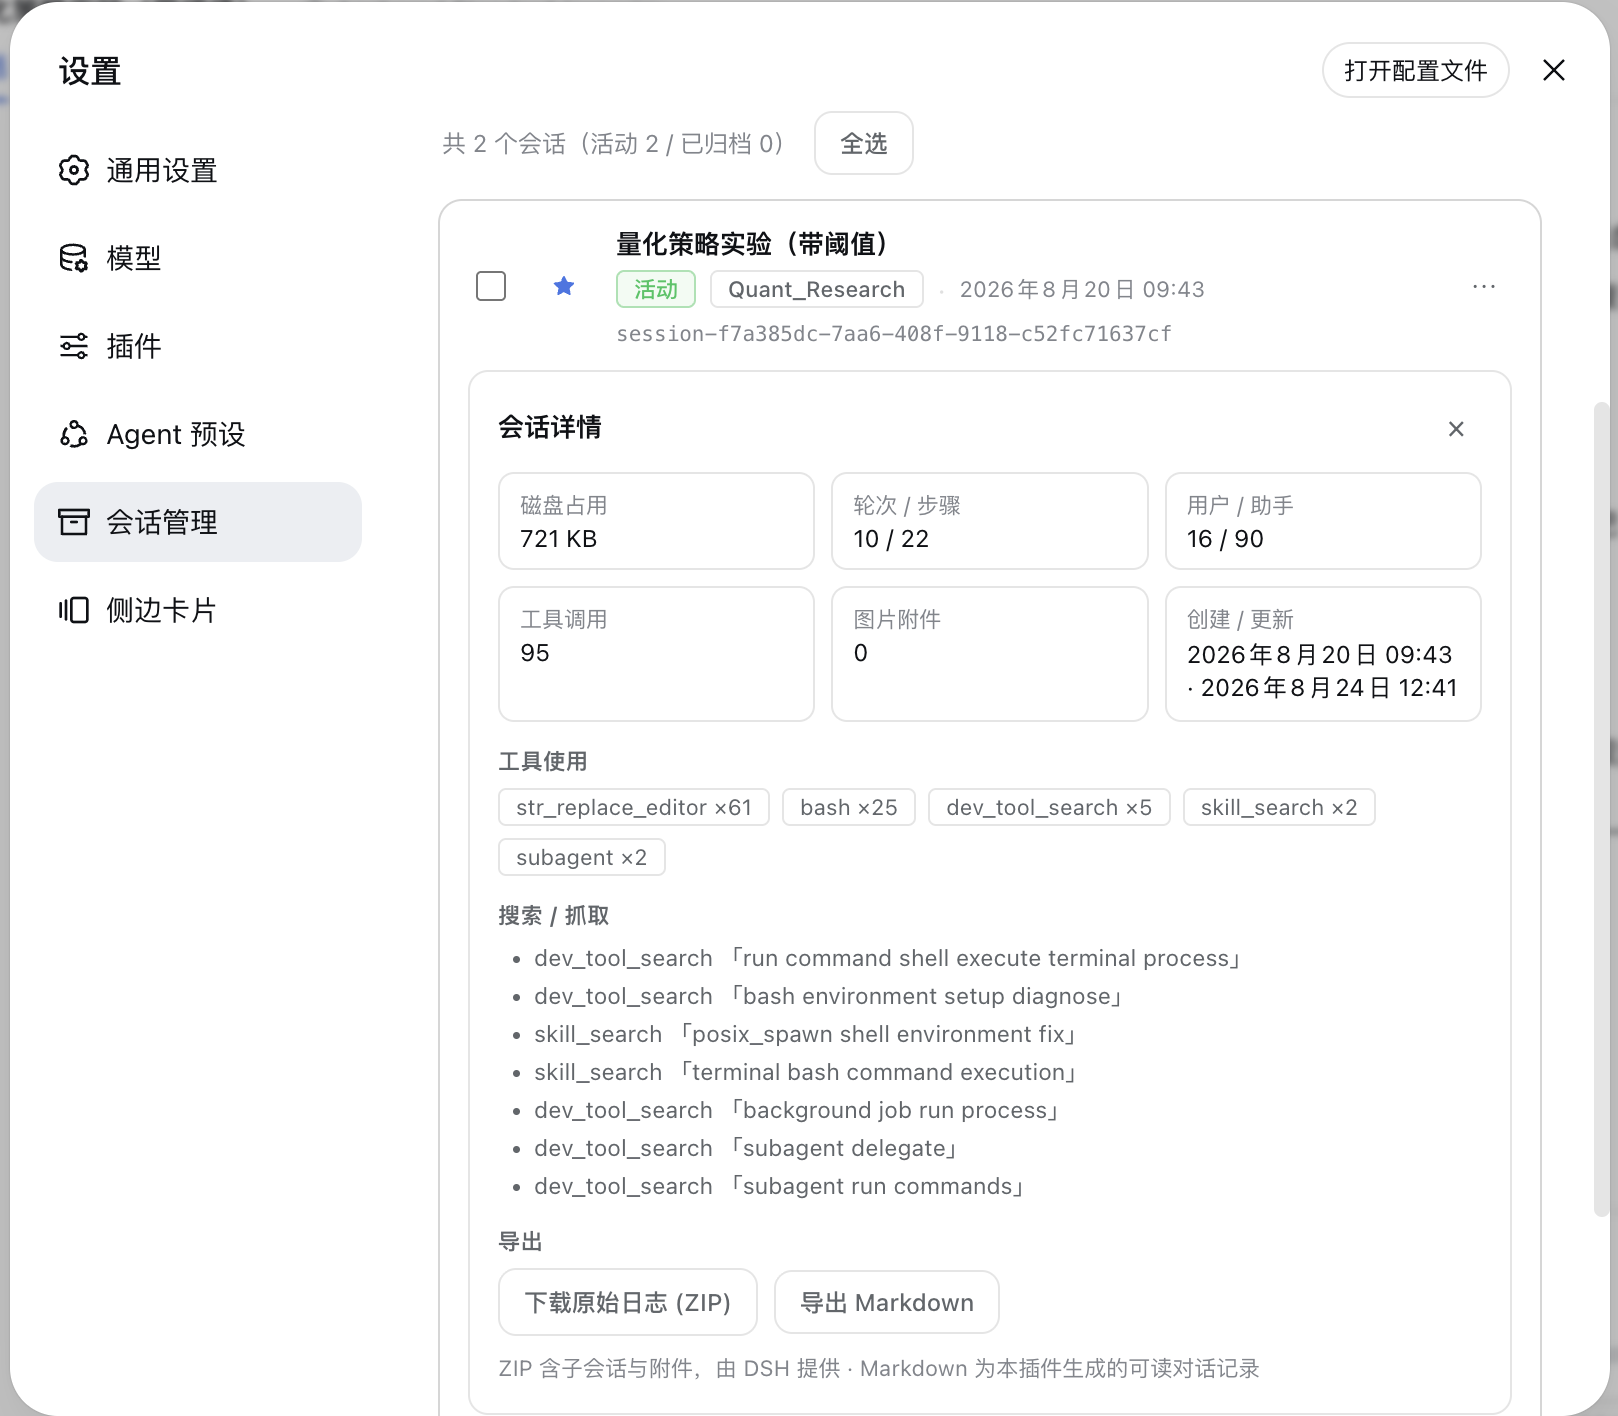Go to 通用设置 menu item
Image resolution: width=1618 pixels, height=1416 pixels.
point(198,170)
